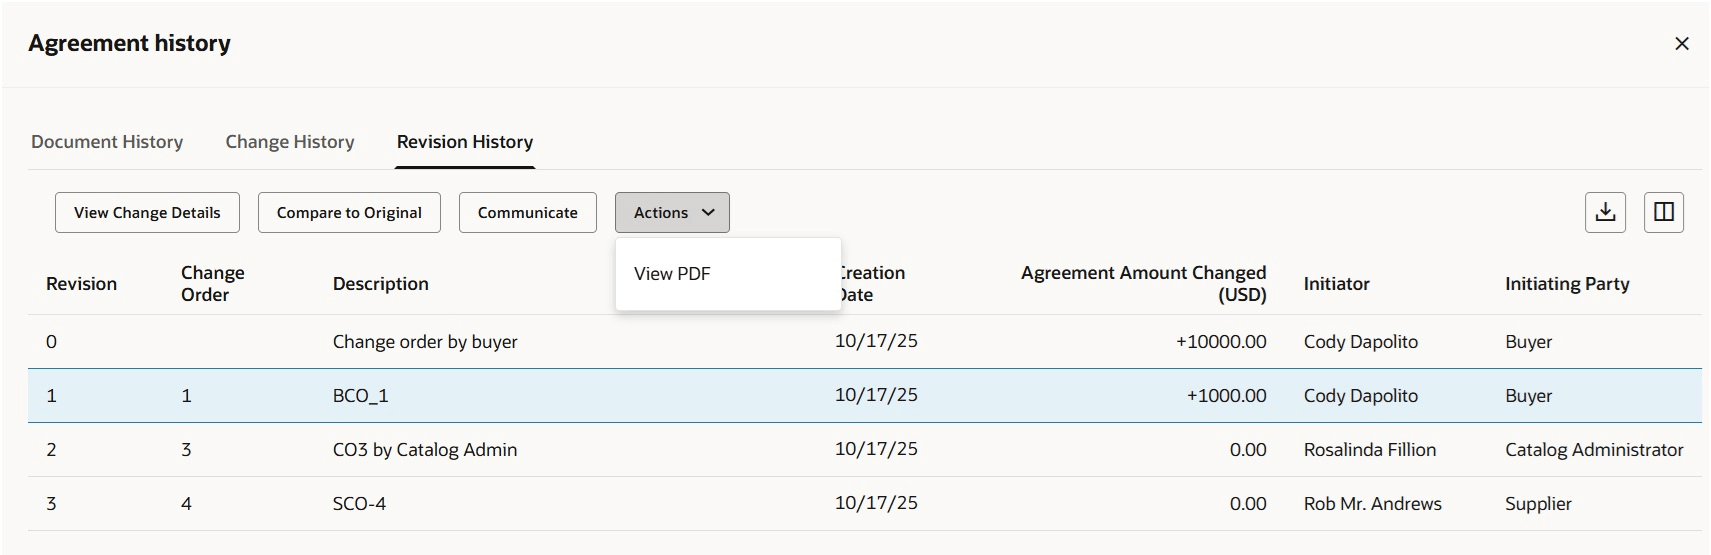The image size is (1711, 555).
Task: Click the export download icon
Action: click(x=1605, y=212)
